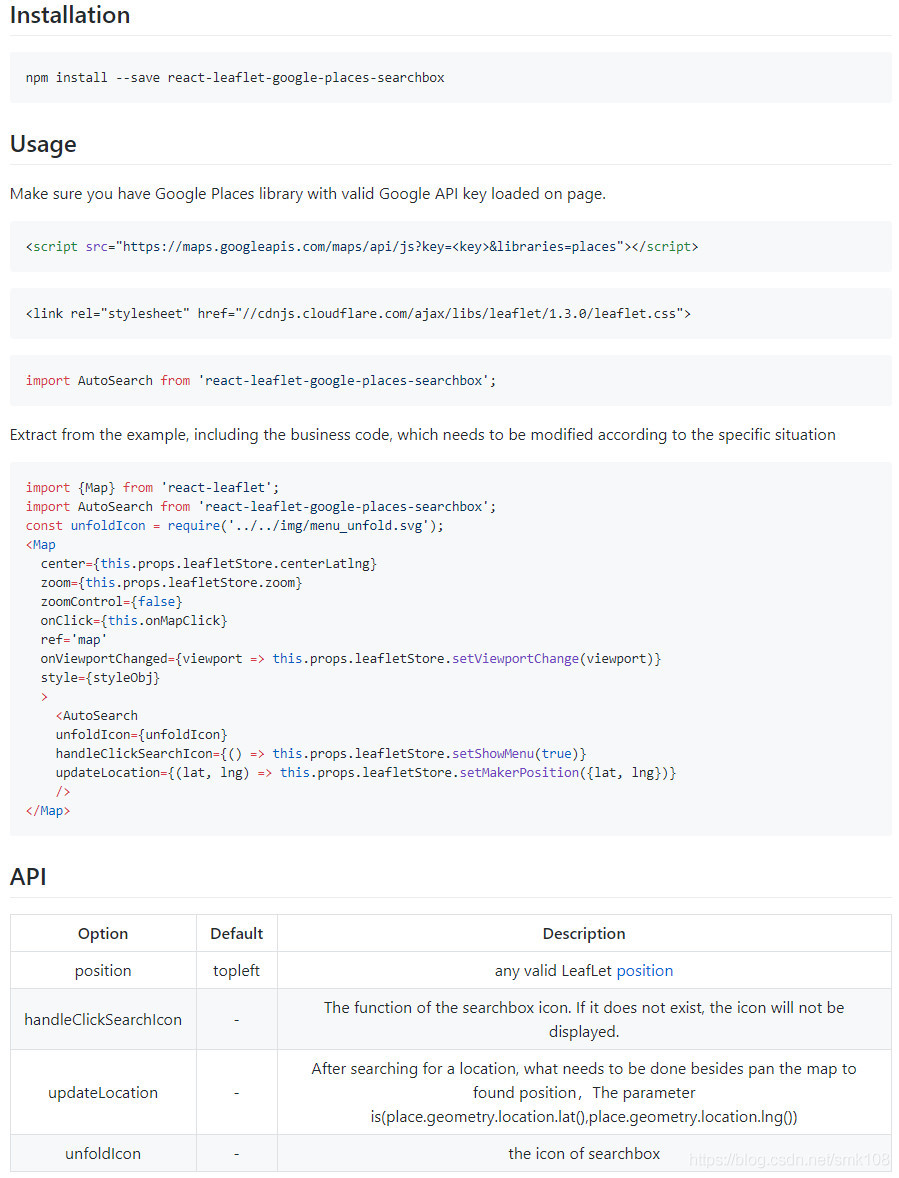The width and height of the screenshot is (899, 1178).
Task: Click the API heading
Action: point(29,877)
